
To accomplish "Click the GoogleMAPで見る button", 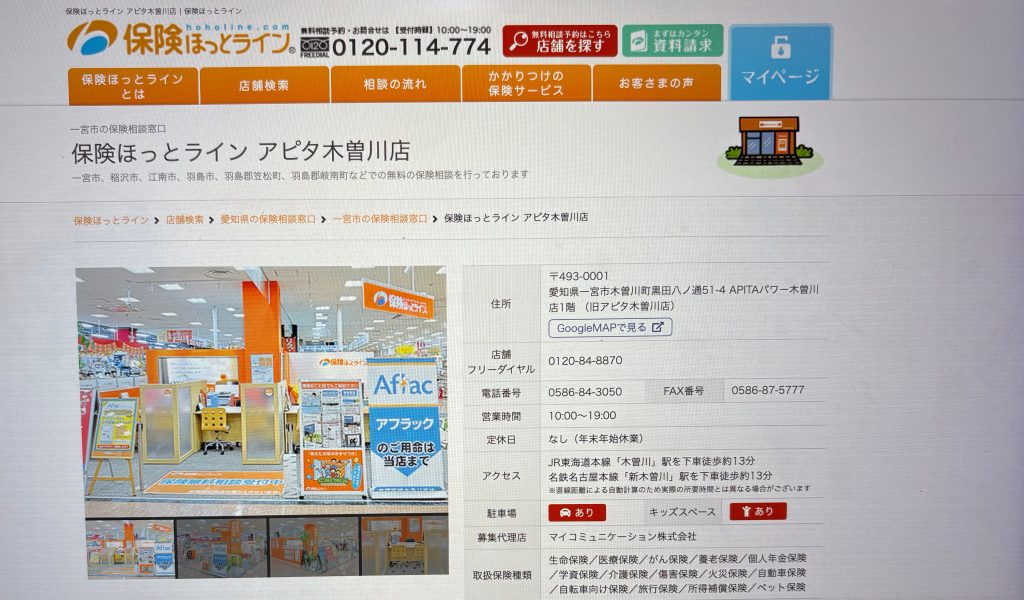I will pos(609,327).
